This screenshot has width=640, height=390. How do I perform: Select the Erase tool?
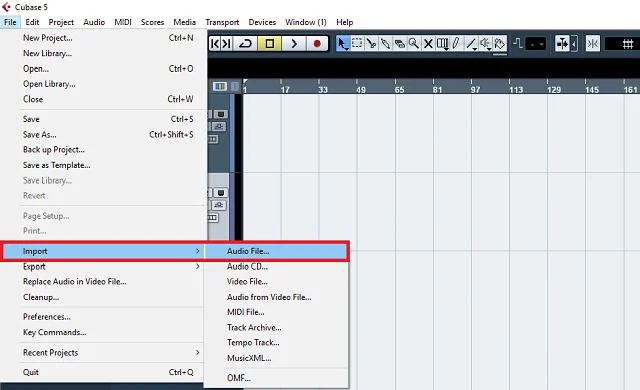coord(400,43)
